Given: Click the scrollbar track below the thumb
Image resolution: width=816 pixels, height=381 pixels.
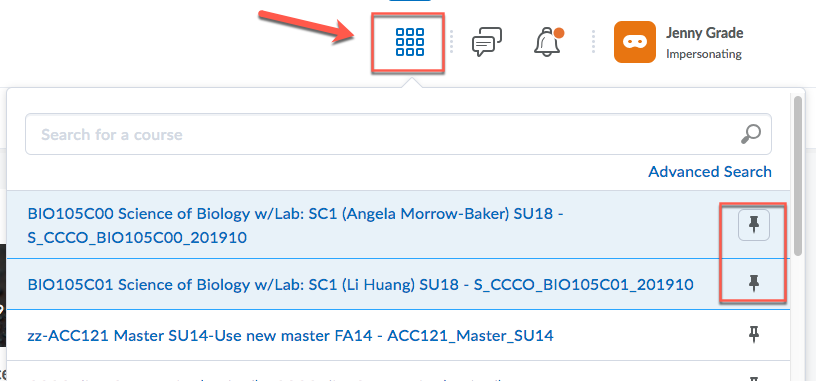Looking at the screenshot, I should 797,318.
